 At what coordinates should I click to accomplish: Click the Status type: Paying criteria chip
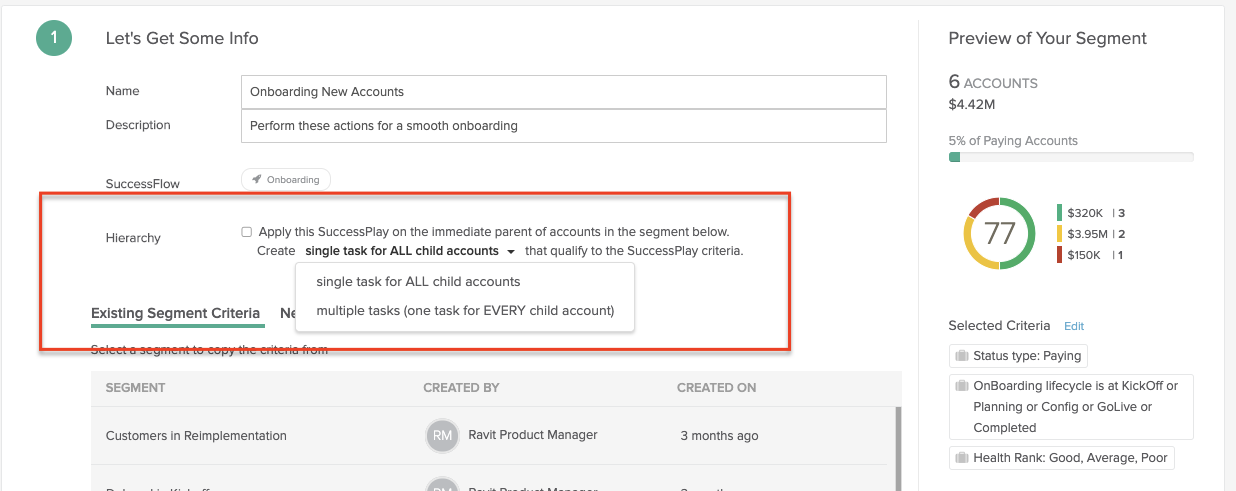1018,355
